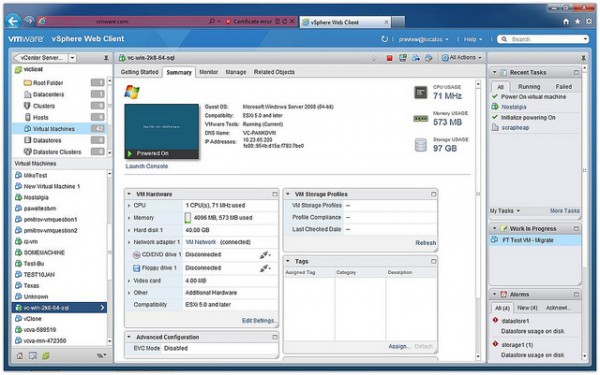600x375 pixels.
Task: Open FT Test VM - Migrate work item
Action: [x=534, y=240]
